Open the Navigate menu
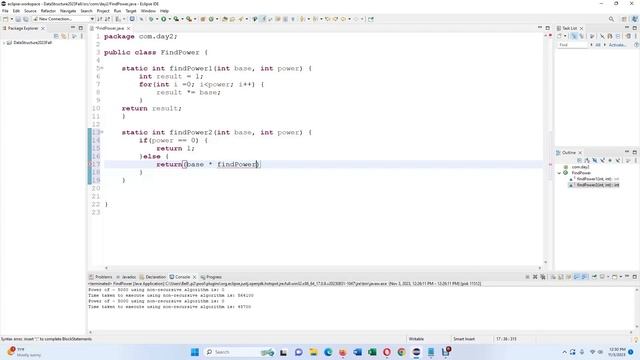 point(68,11)
